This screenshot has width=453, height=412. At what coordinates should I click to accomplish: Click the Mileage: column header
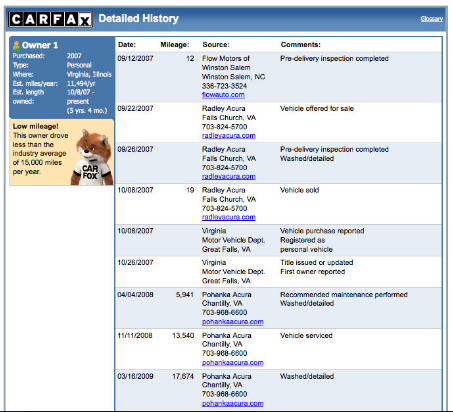tap(175, 45)
